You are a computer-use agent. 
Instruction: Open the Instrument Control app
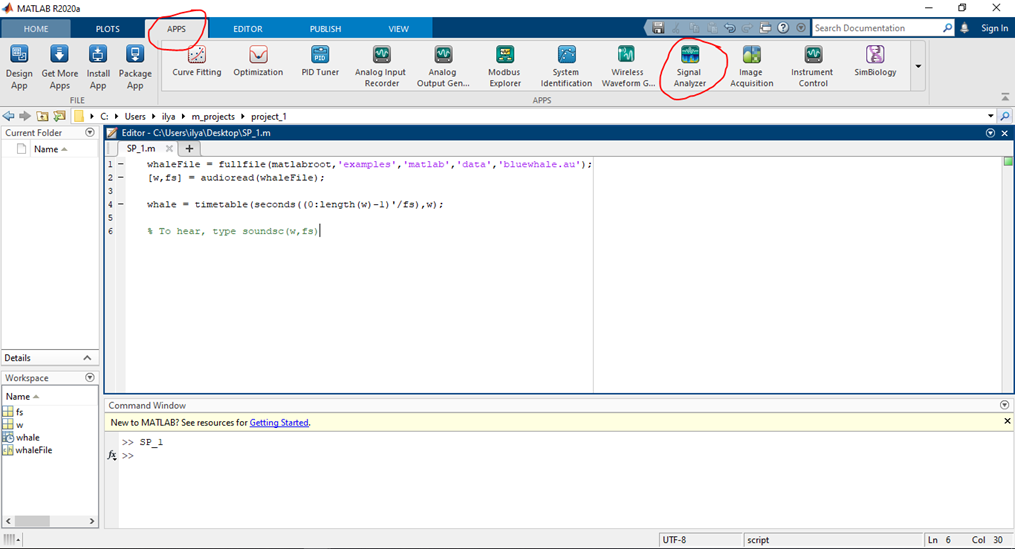pyautogui.click(x=812, y=67)
